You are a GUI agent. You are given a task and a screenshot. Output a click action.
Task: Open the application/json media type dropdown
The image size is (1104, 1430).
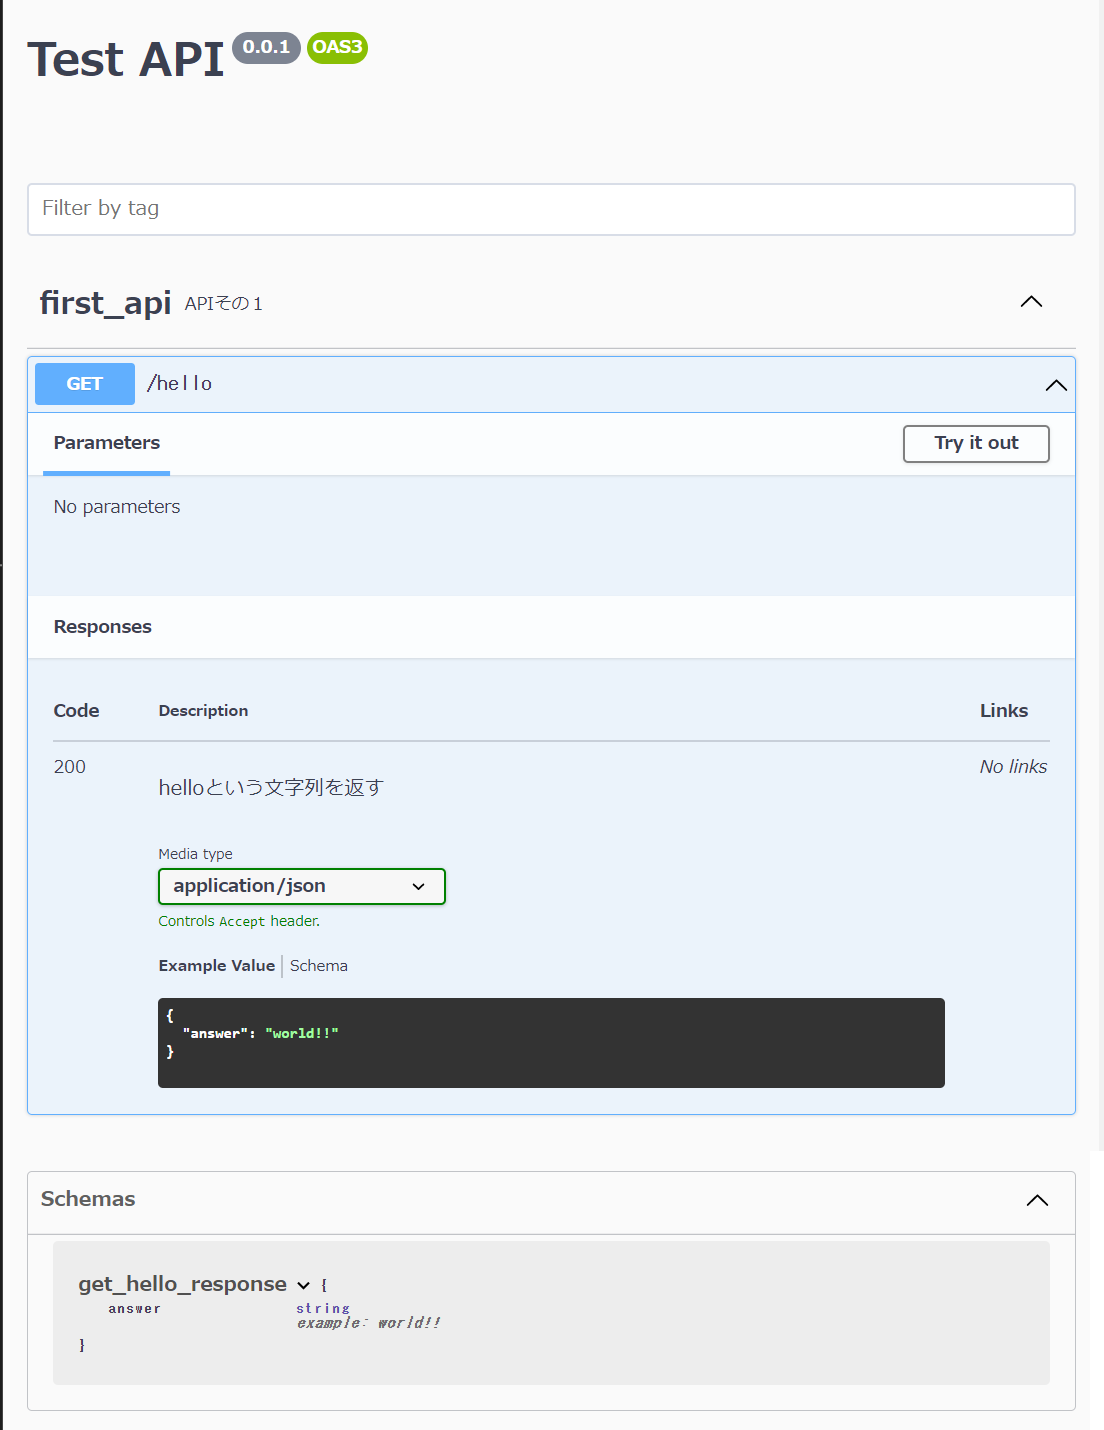pyautogui.click(x=302, y=886)
